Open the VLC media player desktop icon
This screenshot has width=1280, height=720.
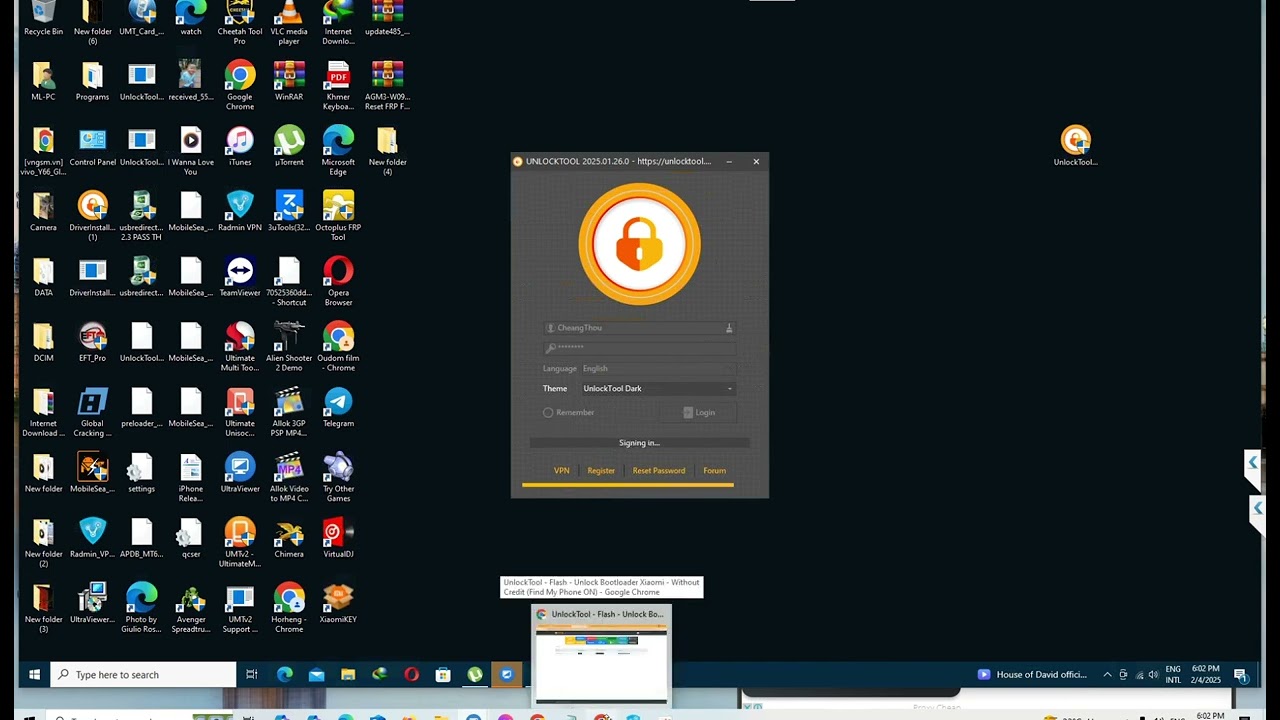(x=289, y=23)
